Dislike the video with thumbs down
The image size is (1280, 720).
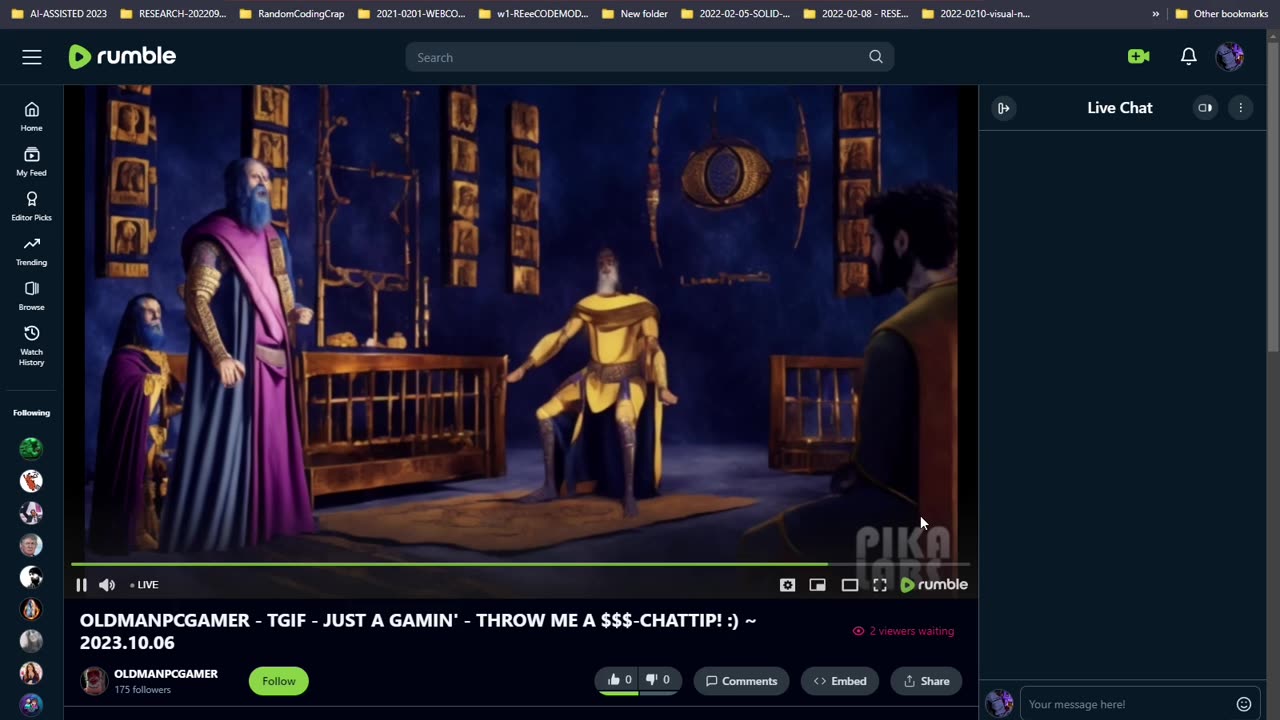click(658, 680)
